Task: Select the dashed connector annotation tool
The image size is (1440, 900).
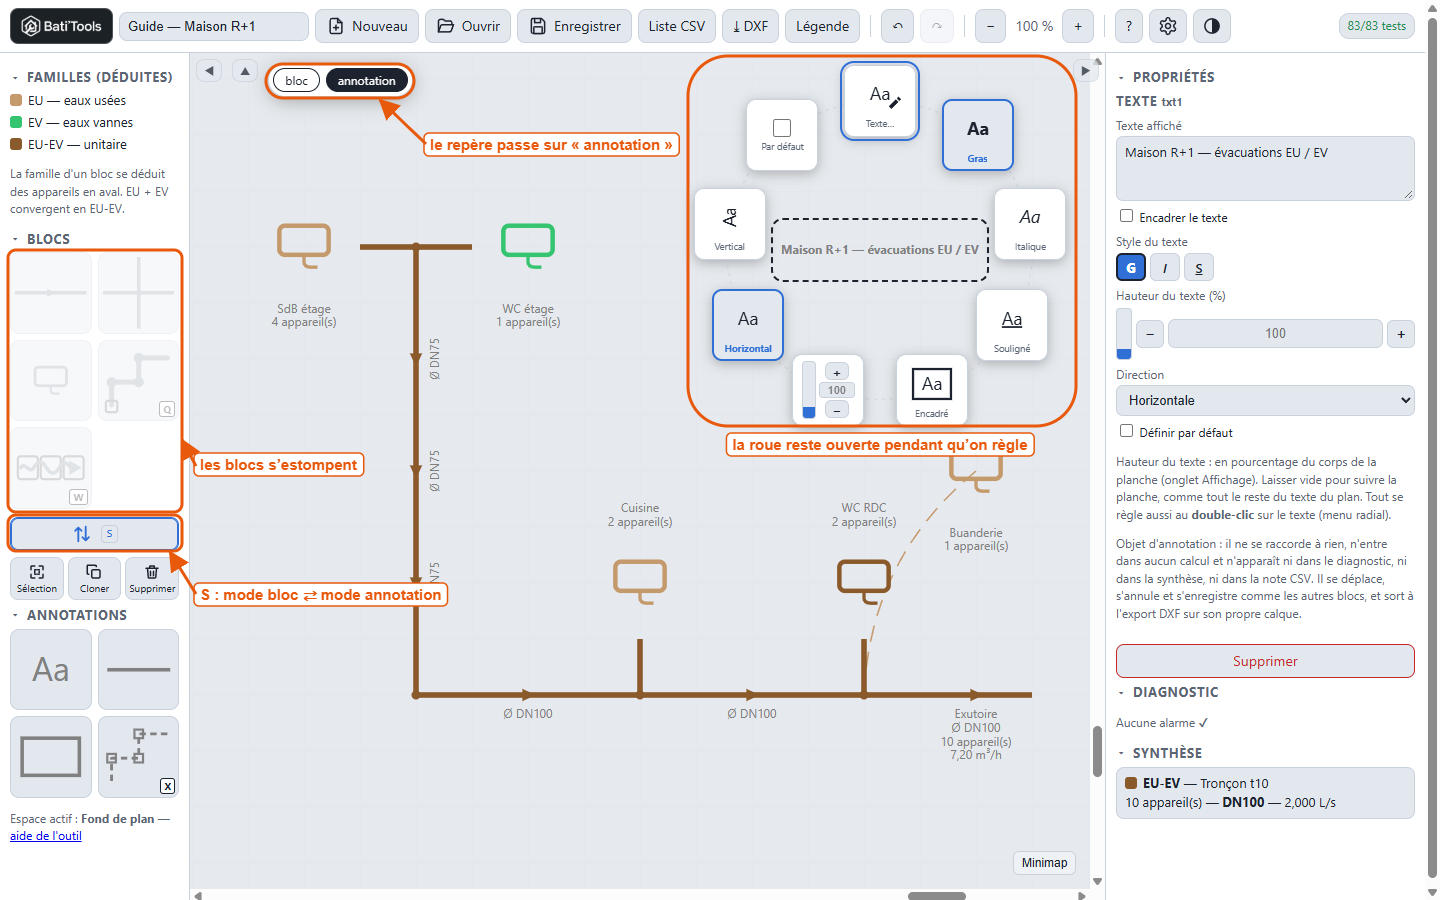Action: (138, 757)
